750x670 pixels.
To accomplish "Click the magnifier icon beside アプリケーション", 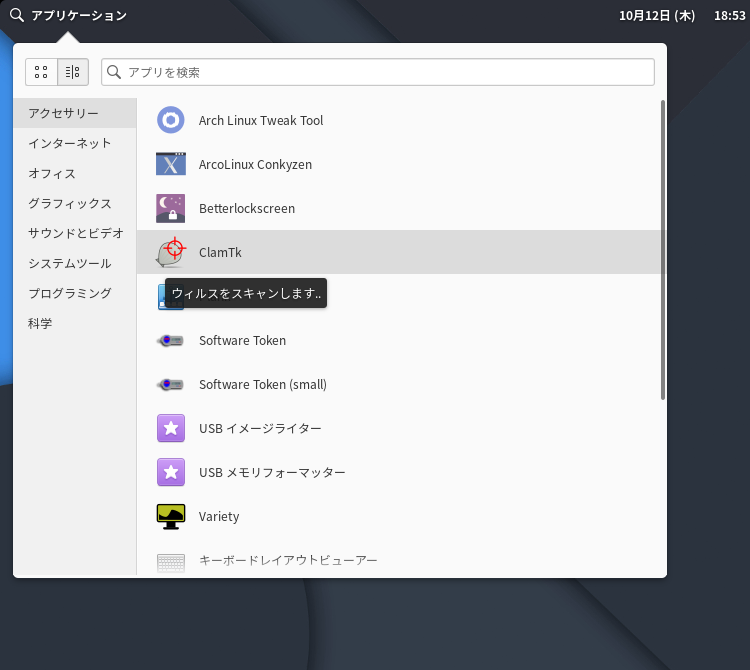I will point(17,15).
